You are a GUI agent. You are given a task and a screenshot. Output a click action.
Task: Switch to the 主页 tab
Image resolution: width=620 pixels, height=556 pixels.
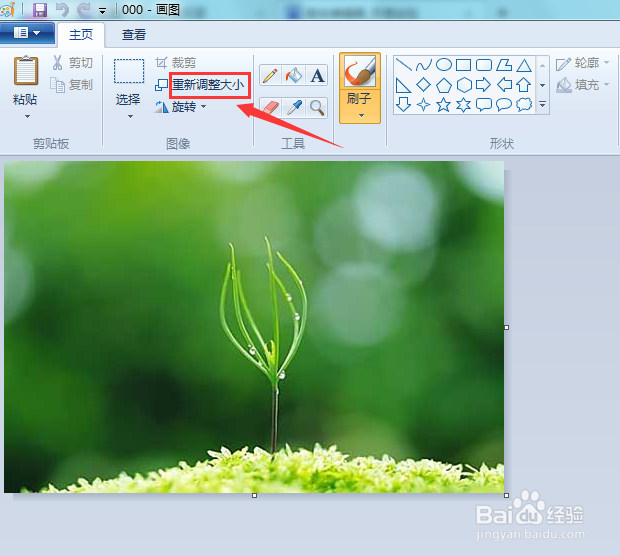pyautogui.click(x=81, y=35)
